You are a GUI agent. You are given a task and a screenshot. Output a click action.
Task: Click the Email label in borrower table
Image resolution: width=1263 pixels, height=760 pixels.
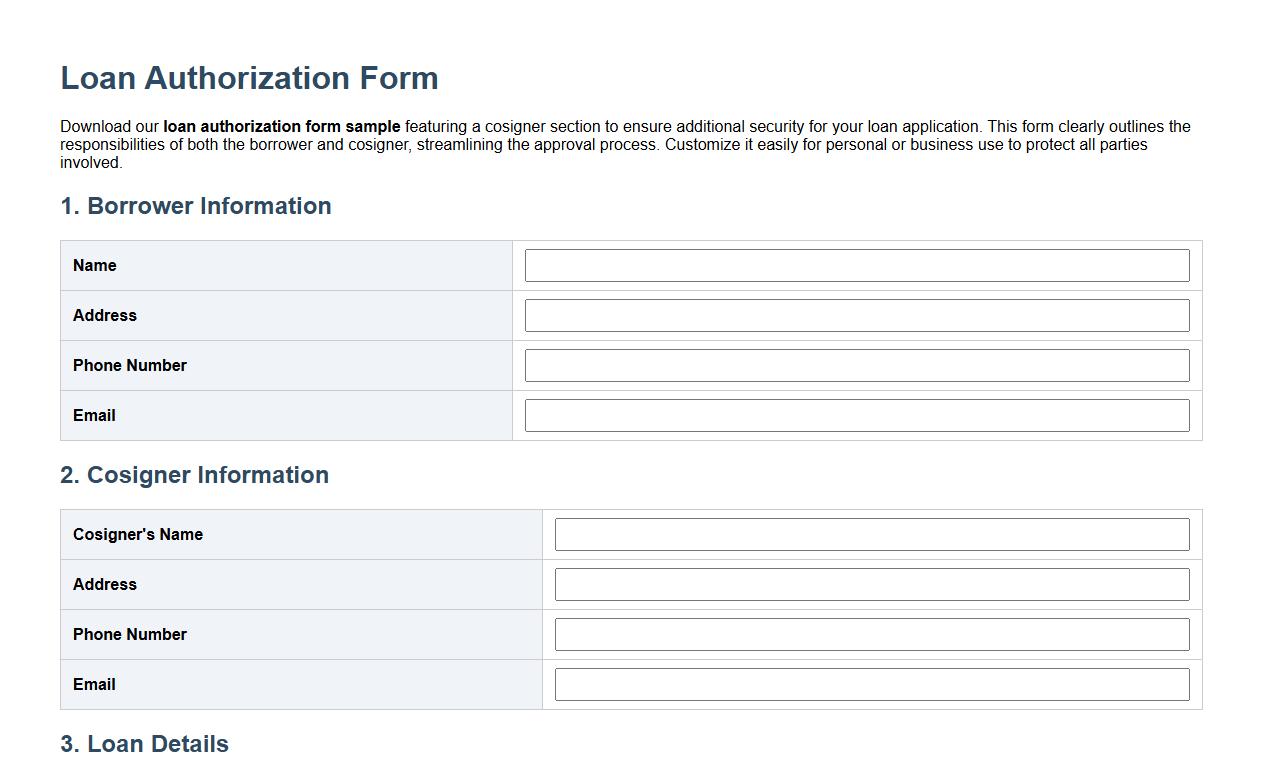click(x=94, y=415)
